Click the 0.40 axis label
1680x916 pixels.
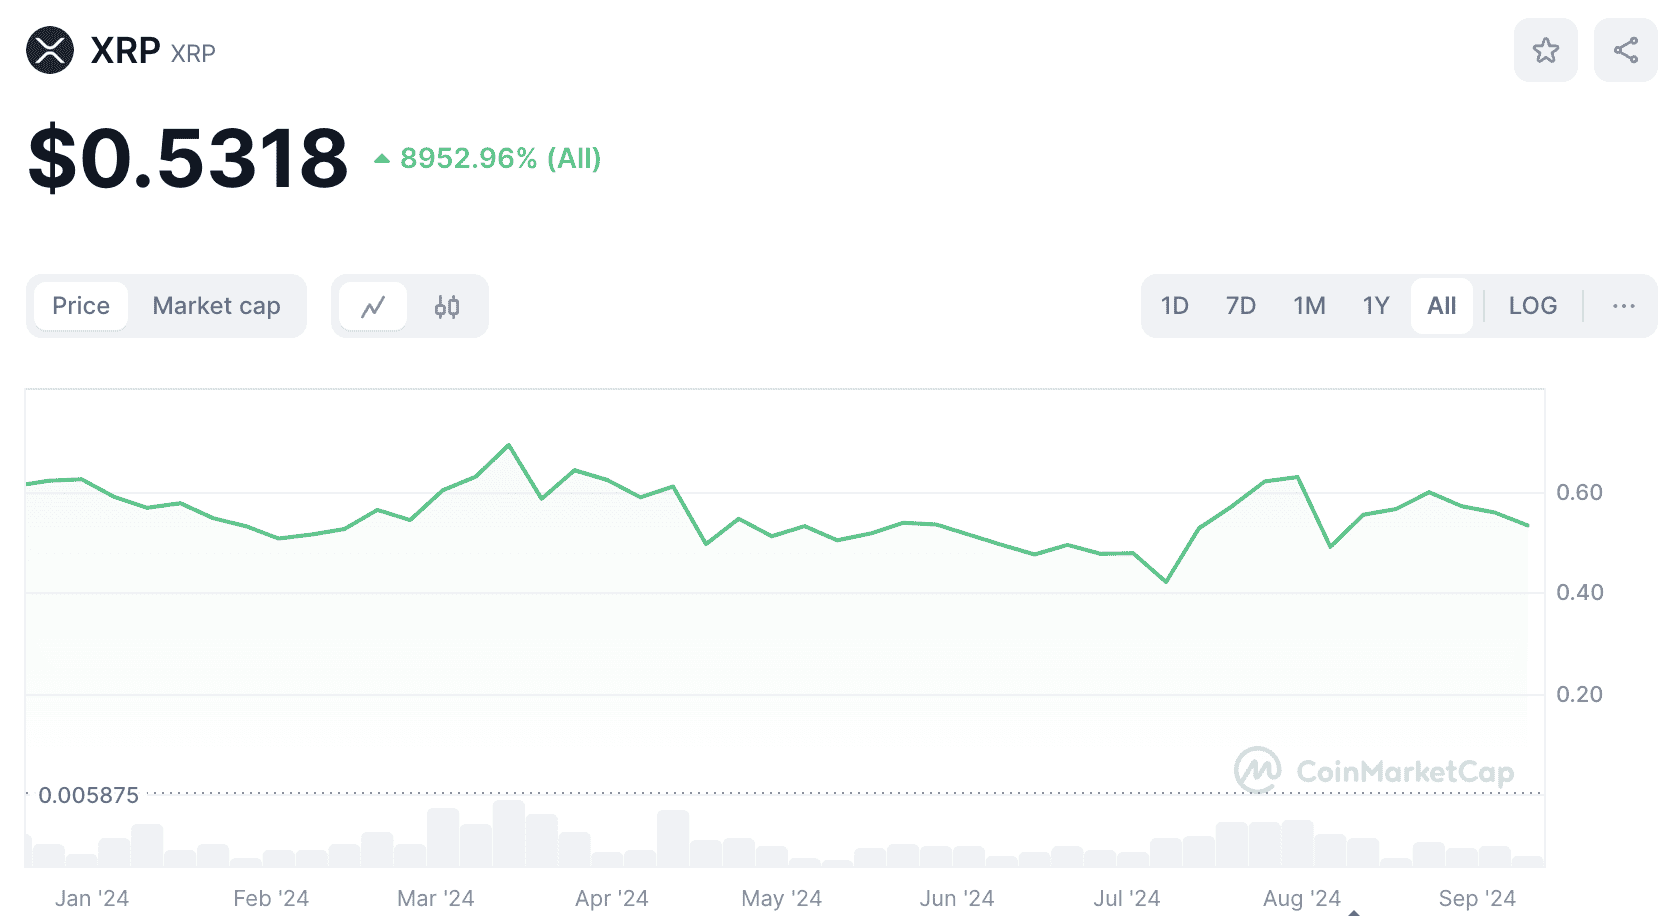(1579, 592)
